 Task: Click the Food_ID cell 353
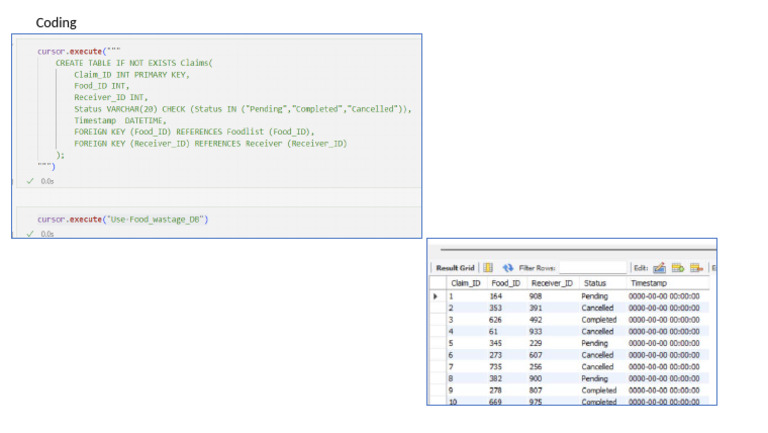point(496,308)
